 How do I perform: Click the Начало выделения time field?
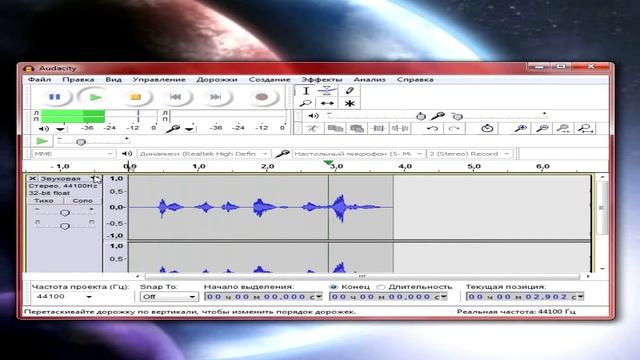pos(263,297)
